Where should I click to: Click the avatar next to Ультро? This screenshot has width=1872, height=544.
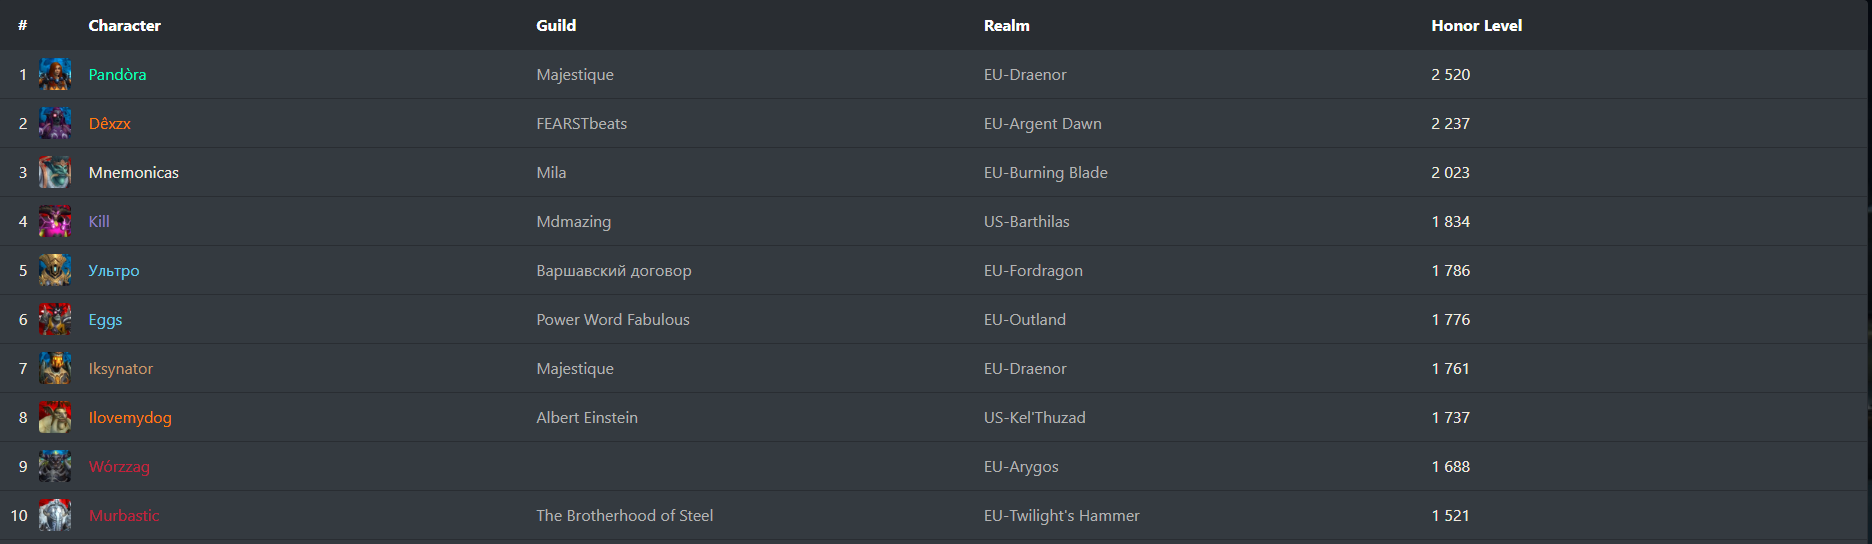pyautogui.click(x=55, y=270)
